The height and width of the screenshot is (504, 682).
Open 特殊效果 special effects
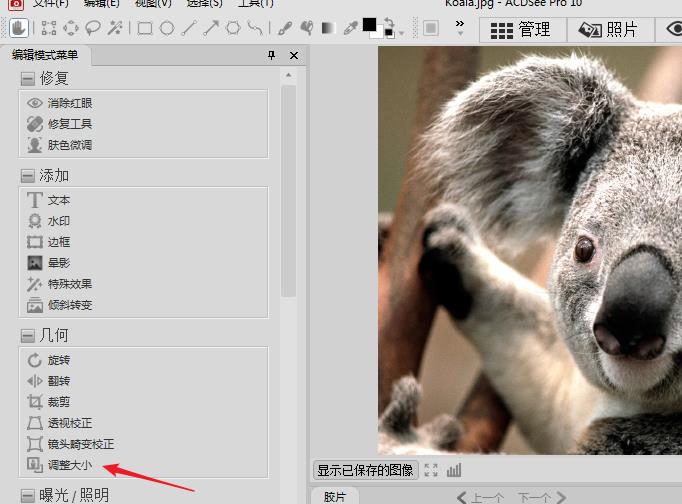pyautogui.click(x=60, y=284)
